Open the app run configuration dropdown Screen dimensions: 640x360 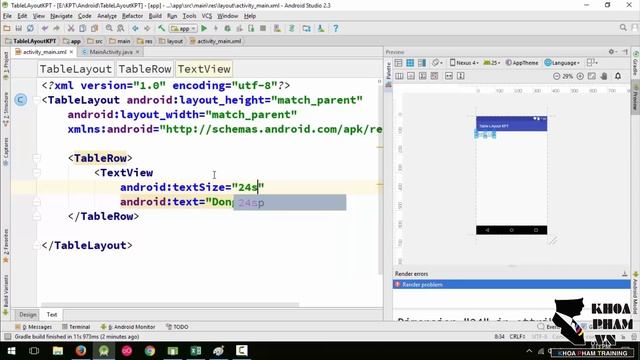point(183,29)
